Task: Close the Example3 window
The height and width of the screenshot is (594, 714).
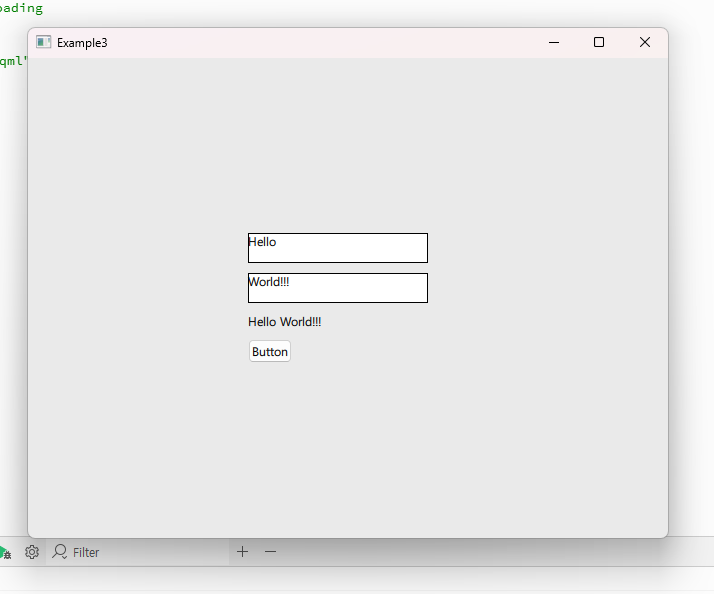Action: tap(645, 42)
